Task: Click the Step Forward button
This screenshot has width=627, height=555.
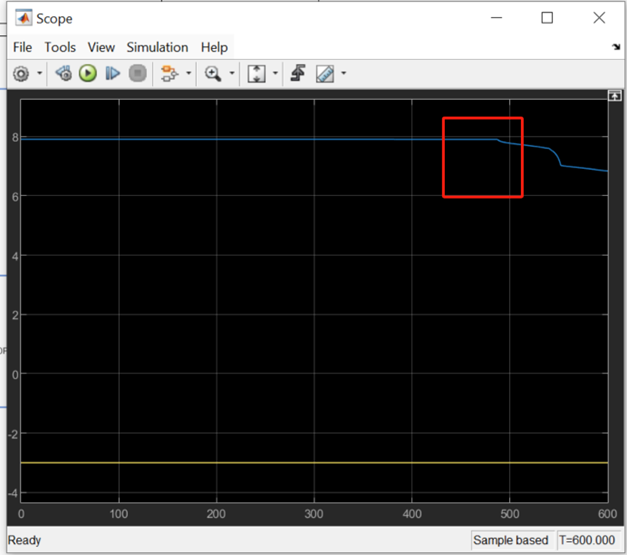Action: coord(113,74)
